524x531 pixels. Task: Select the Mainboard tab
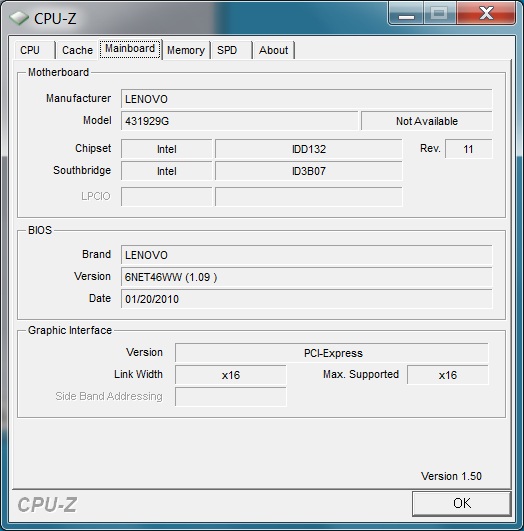tap(130, 49)
